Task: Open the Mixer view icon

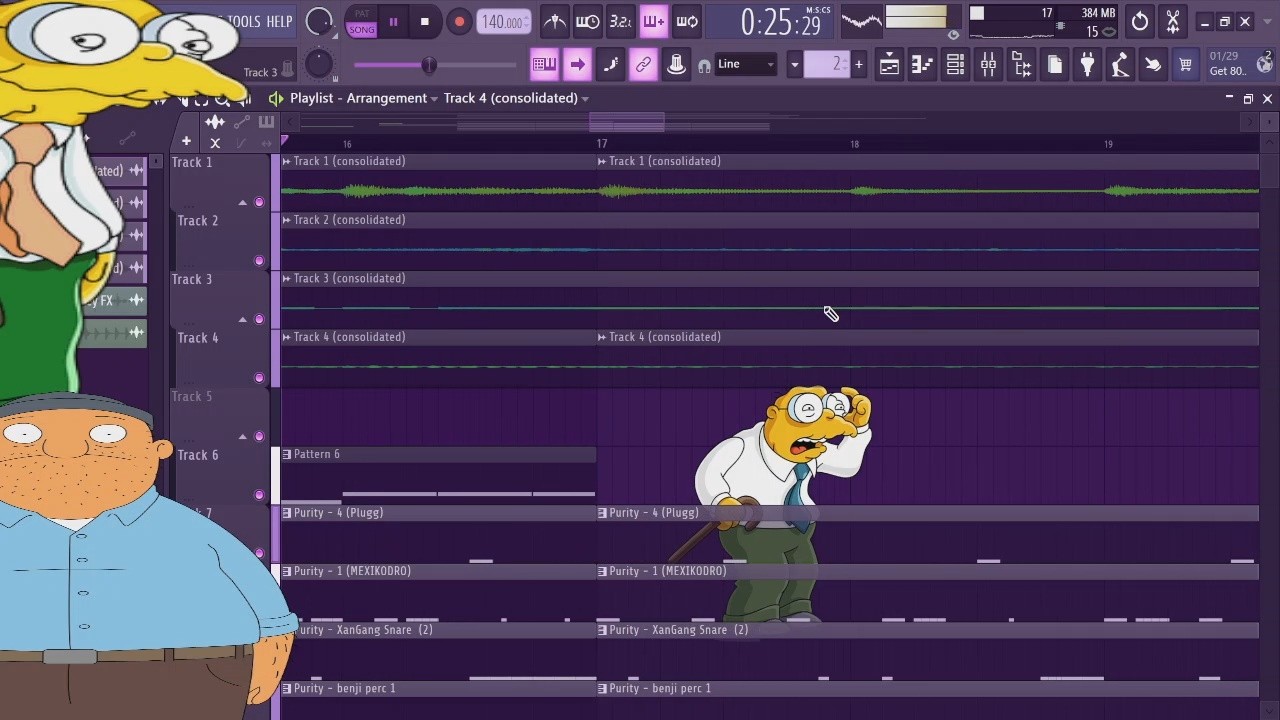Action: click(x=988, y=65)
